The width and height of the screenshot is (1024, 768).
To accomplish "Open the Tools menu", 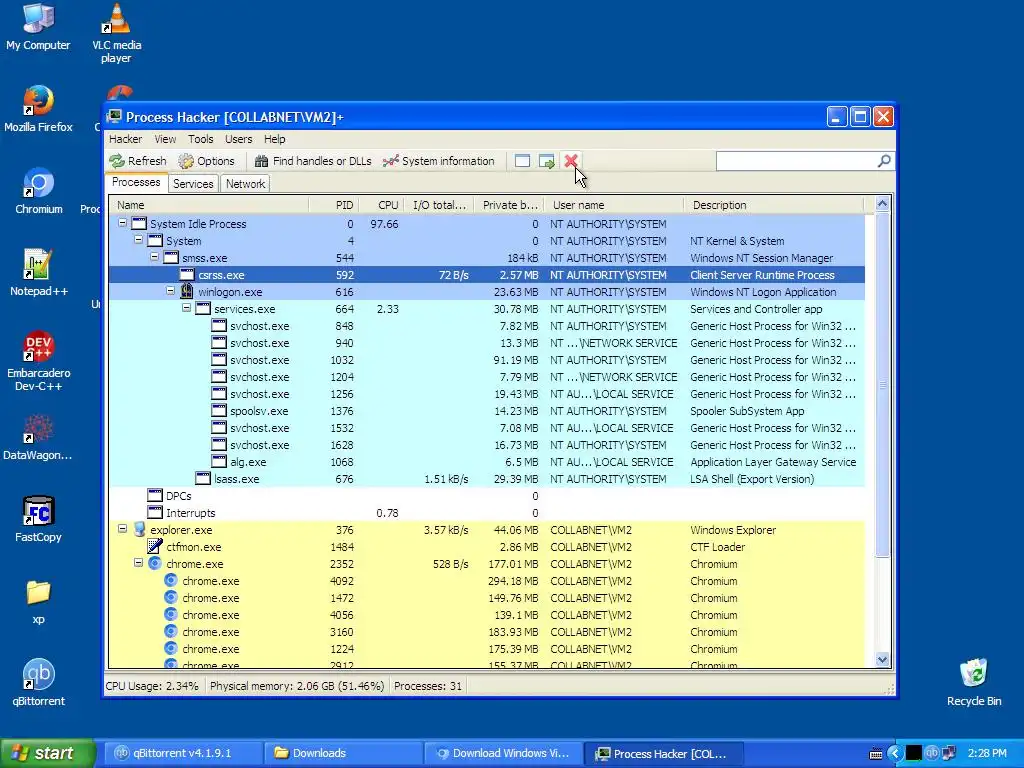I will click(x=200, y=139).
